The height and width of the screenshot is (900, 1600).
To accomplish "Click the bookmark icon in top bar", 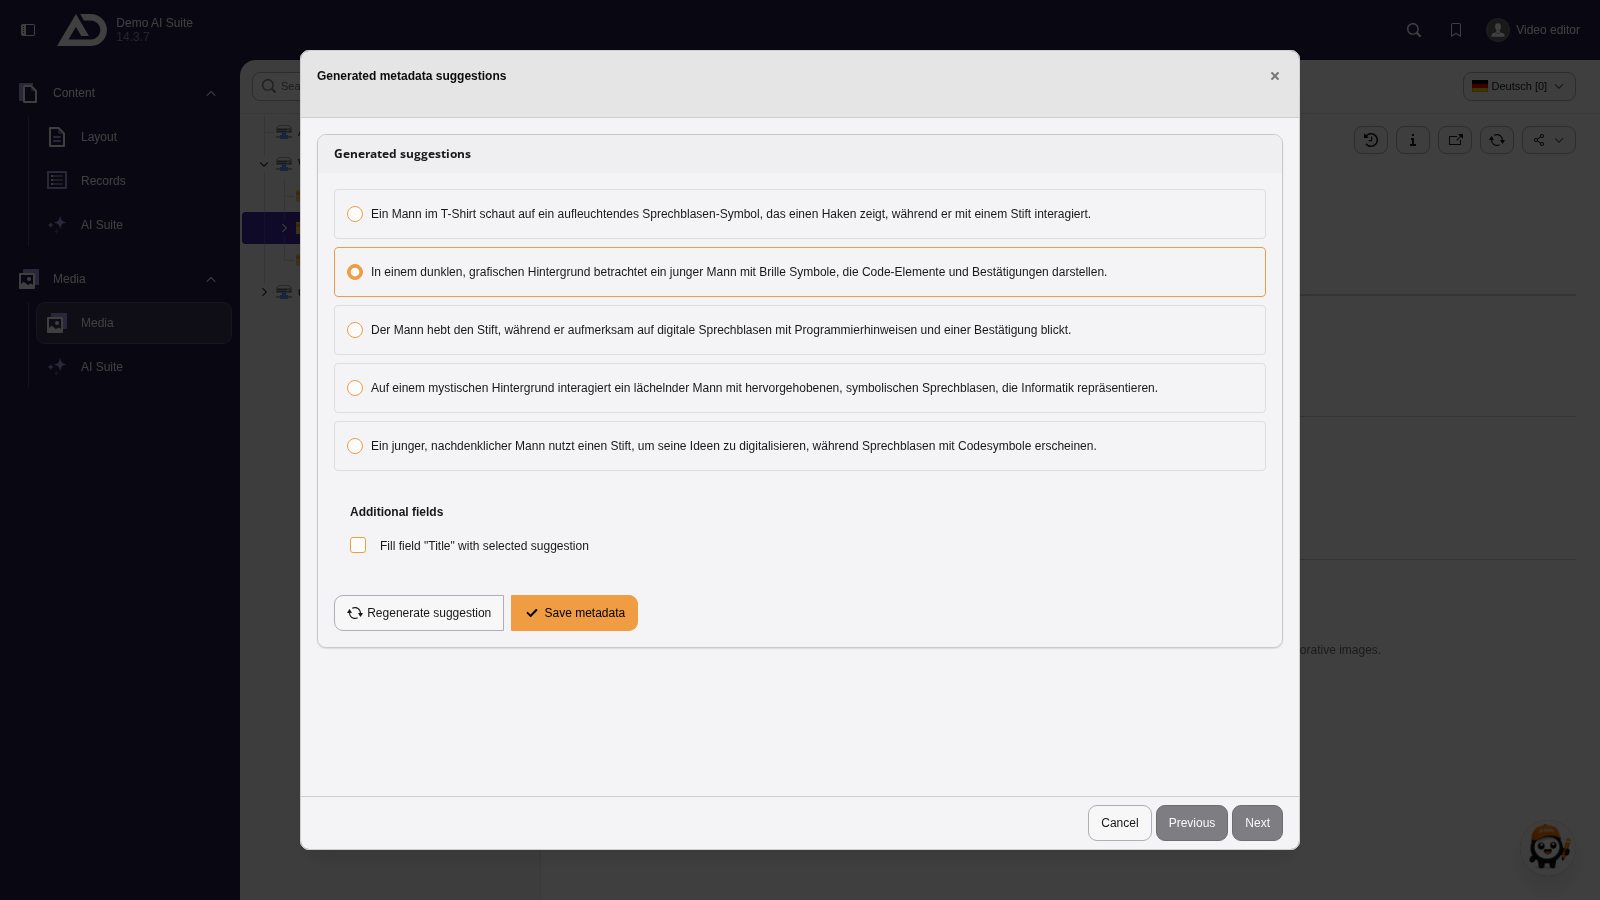I will [1456, 30].
